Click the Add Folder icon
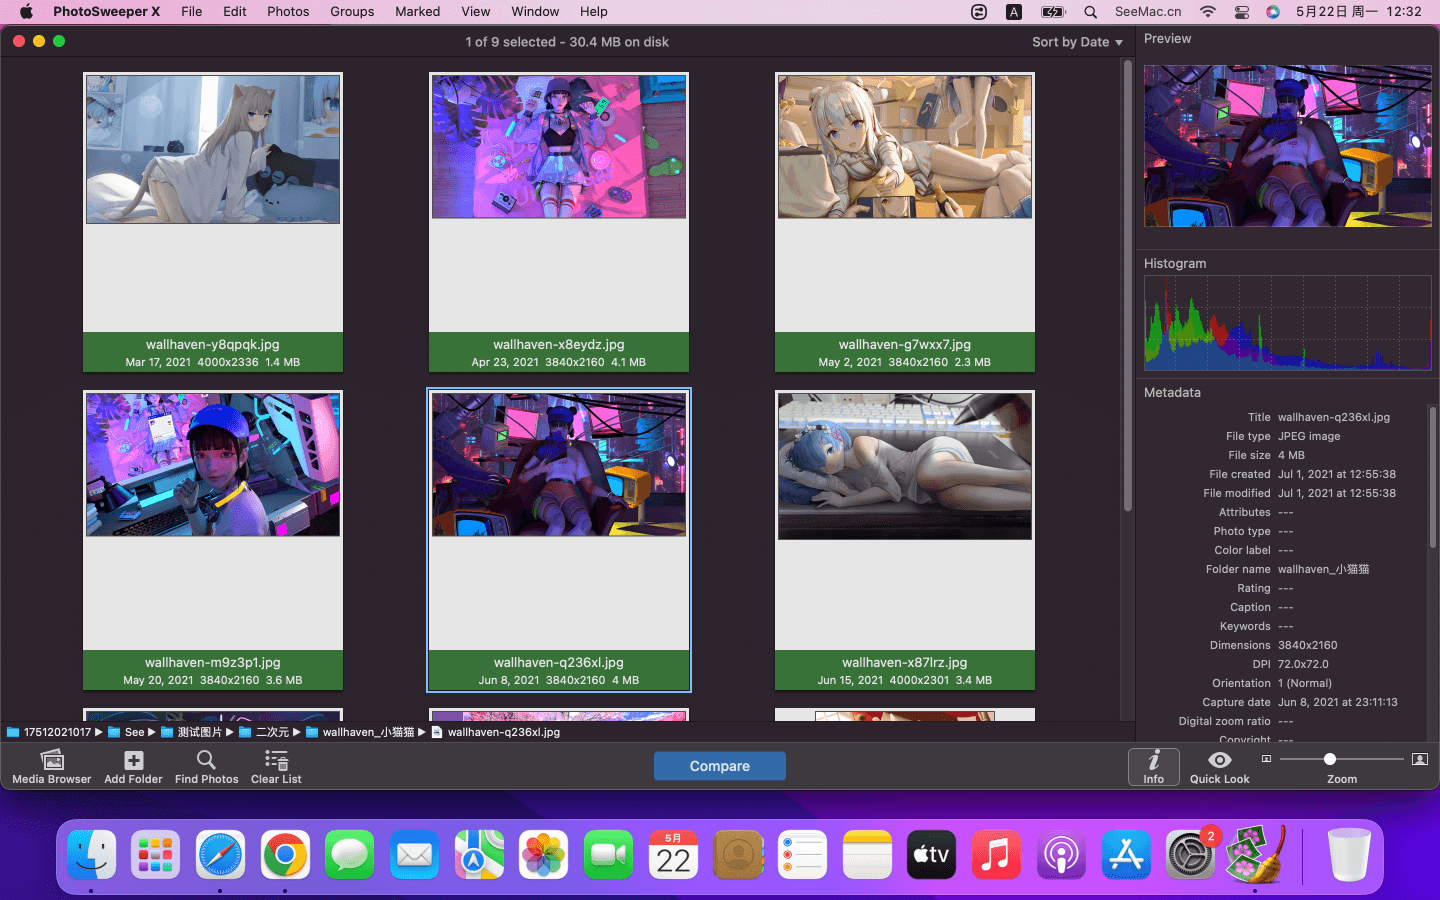 point(133,760)
